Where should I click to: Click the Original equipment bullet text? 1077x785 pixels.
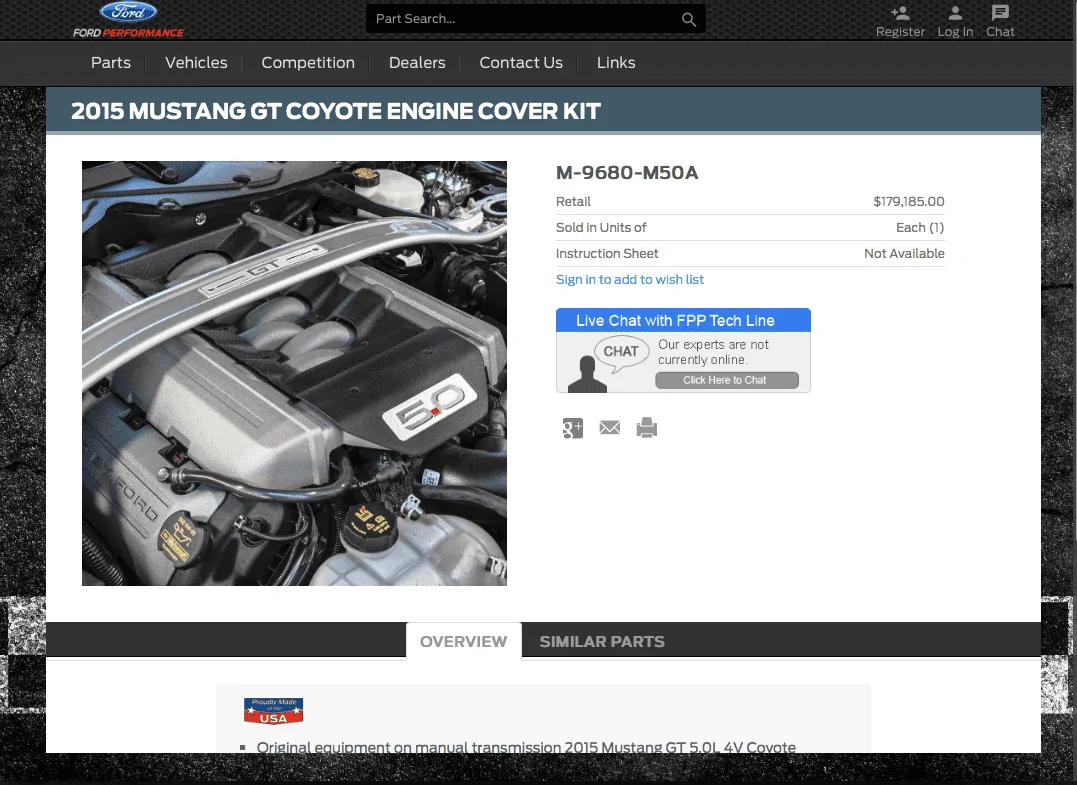click(526, 747)
